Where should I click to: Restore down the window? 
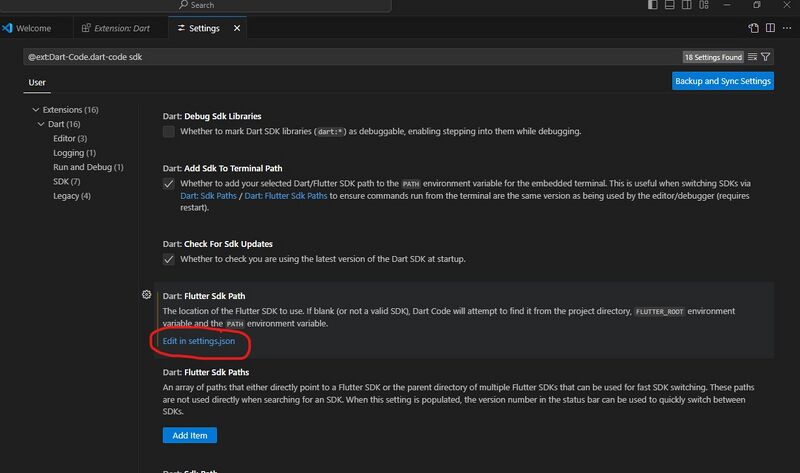tap(757, 5)
